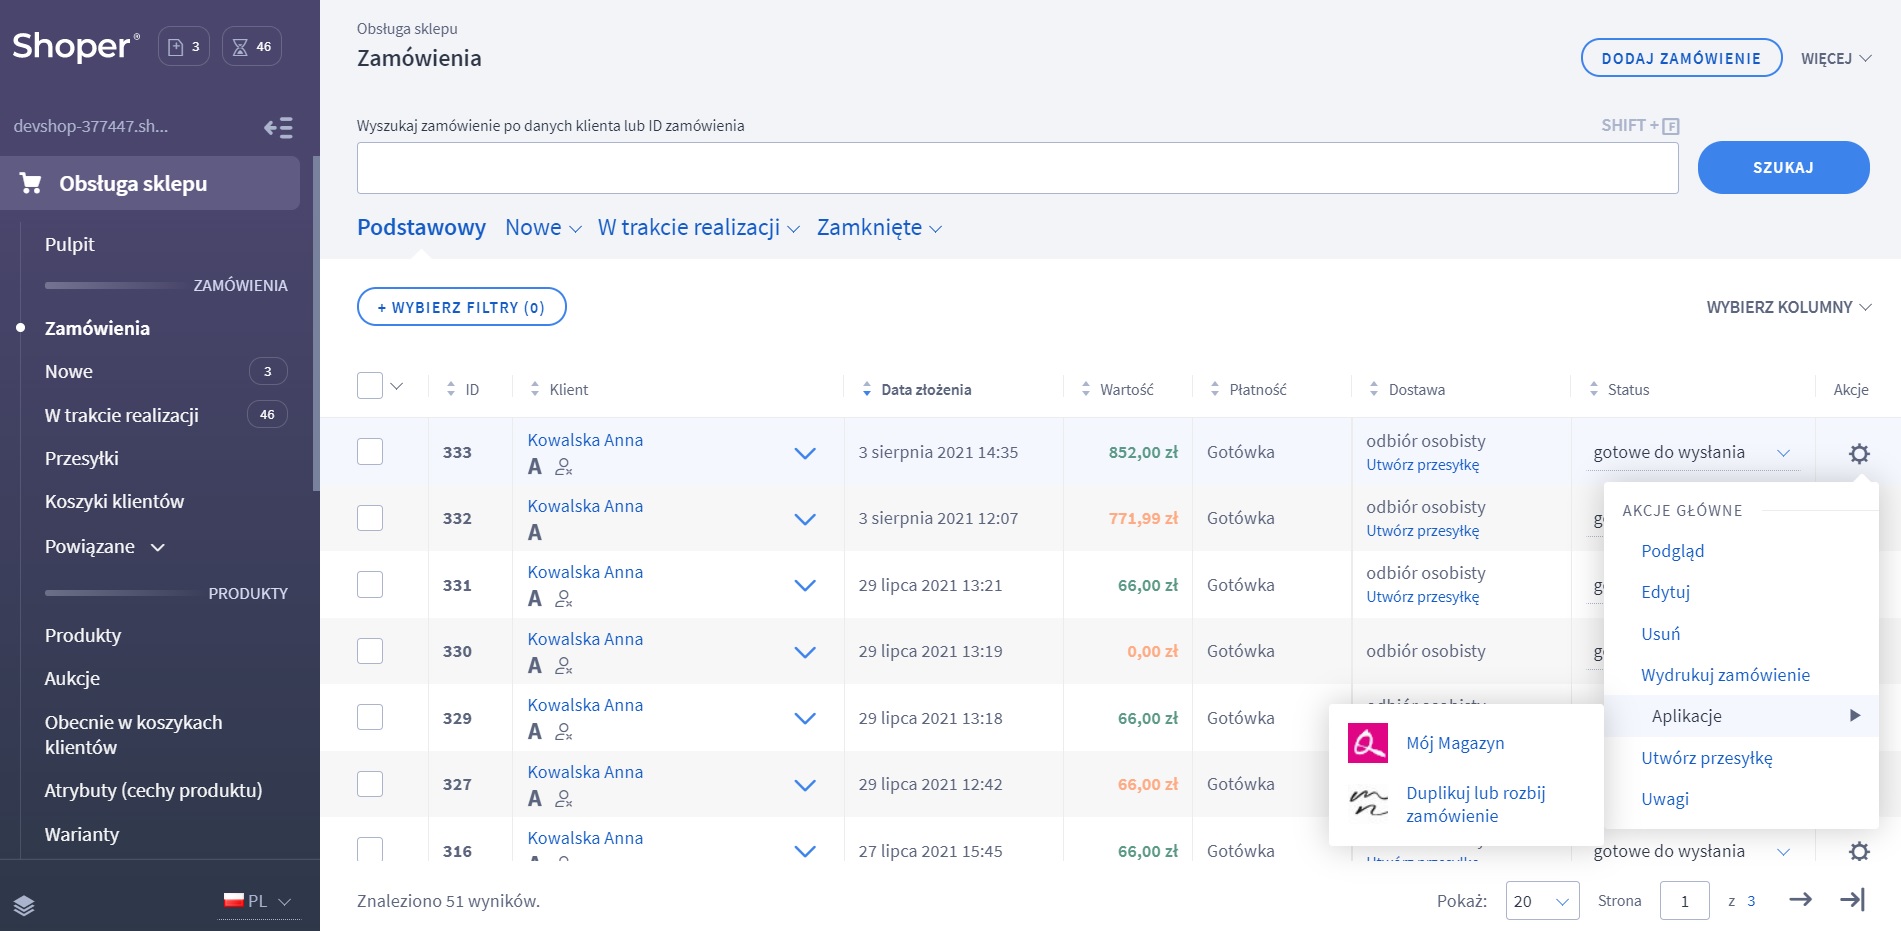
Task: Click the Polish flag language icon
Action: 234,900
